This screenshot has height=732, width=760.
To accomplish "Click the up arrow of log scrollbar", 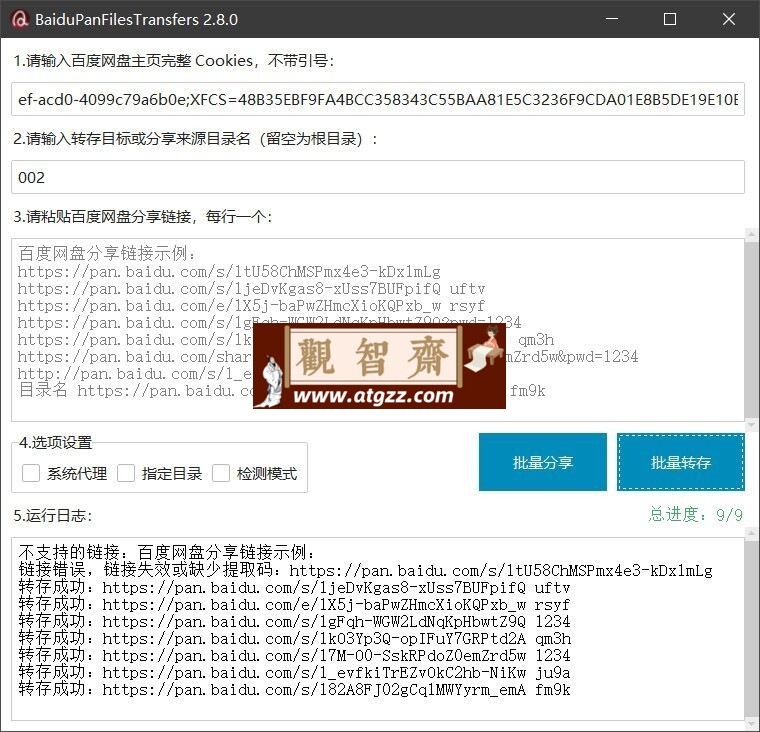I will click(752, 533).
